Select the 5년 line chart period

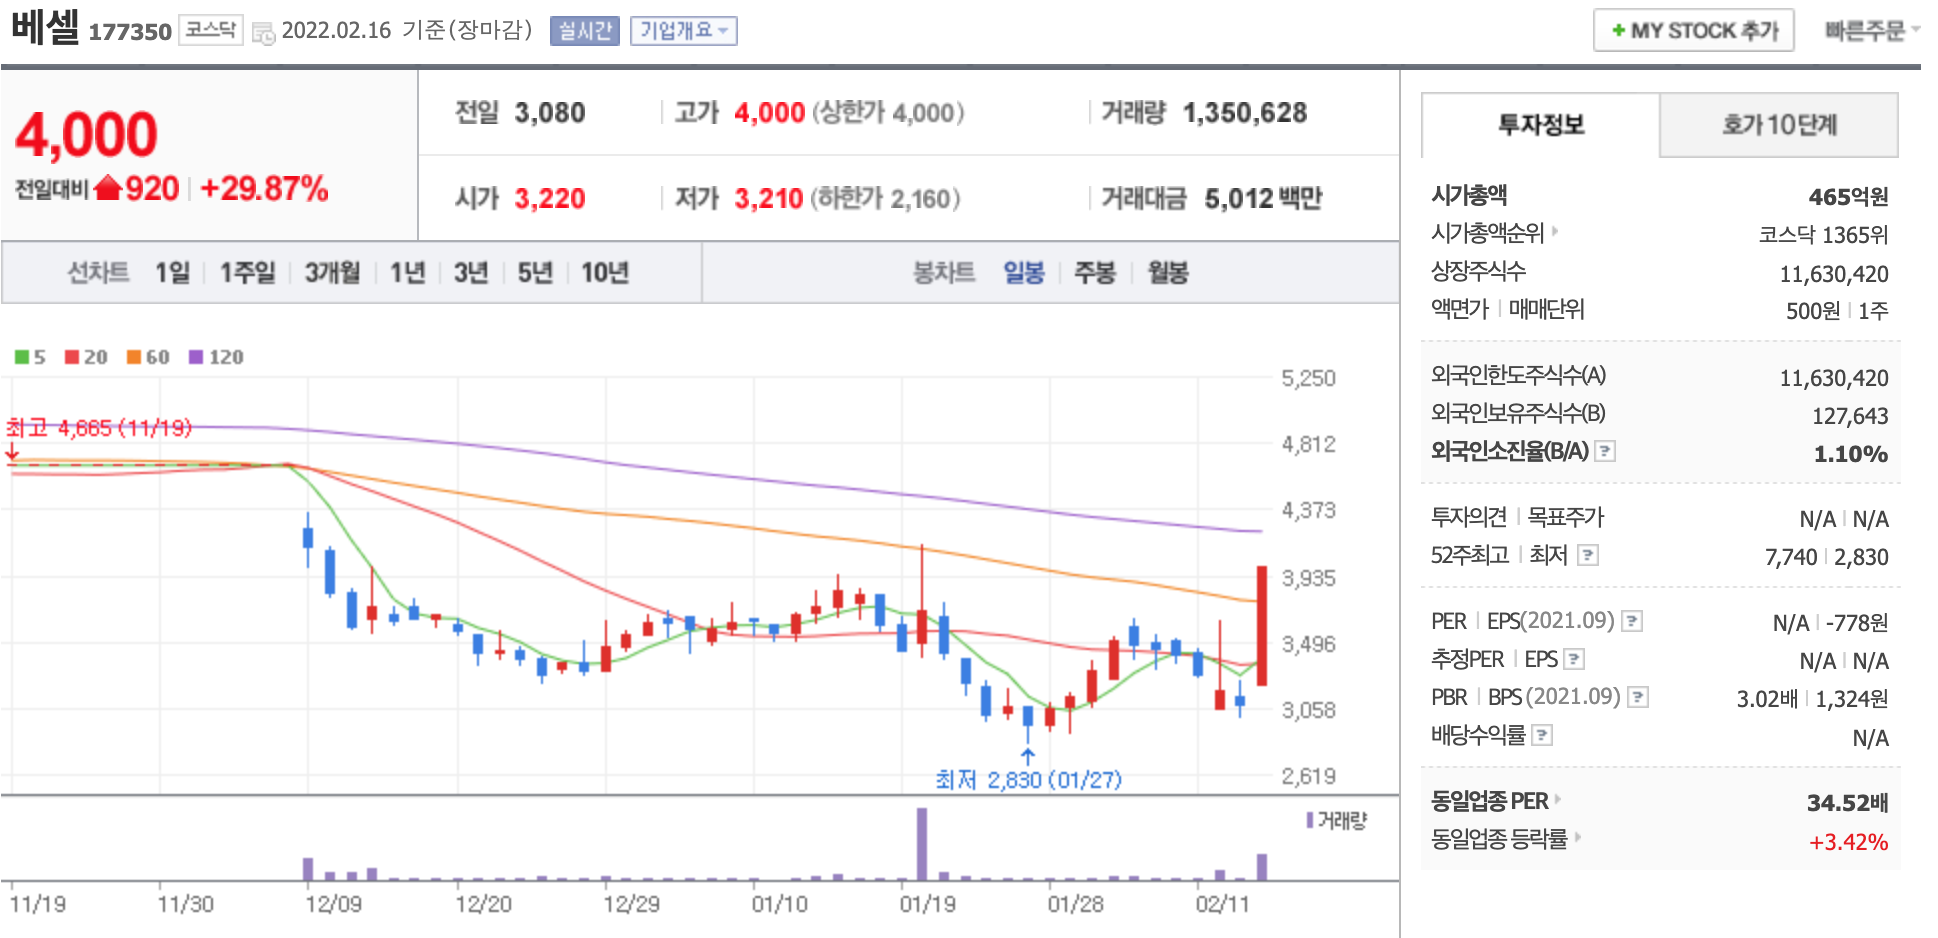[x=535, y=272]
